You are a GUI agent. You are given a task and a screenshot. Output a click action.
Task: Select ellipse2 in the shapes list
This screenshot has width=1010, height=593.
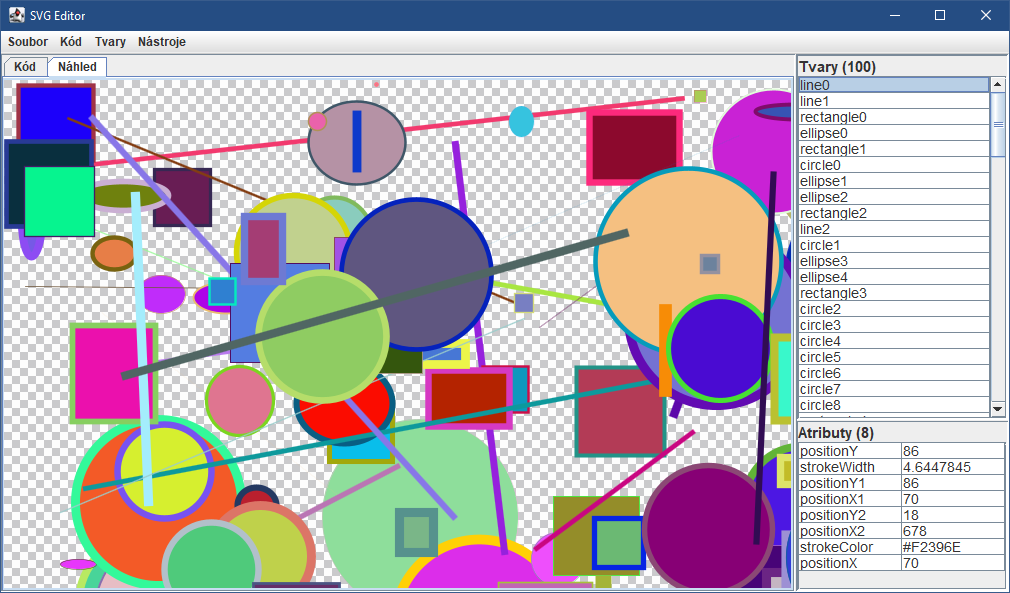pyautogui.click(x=893, y=197)
